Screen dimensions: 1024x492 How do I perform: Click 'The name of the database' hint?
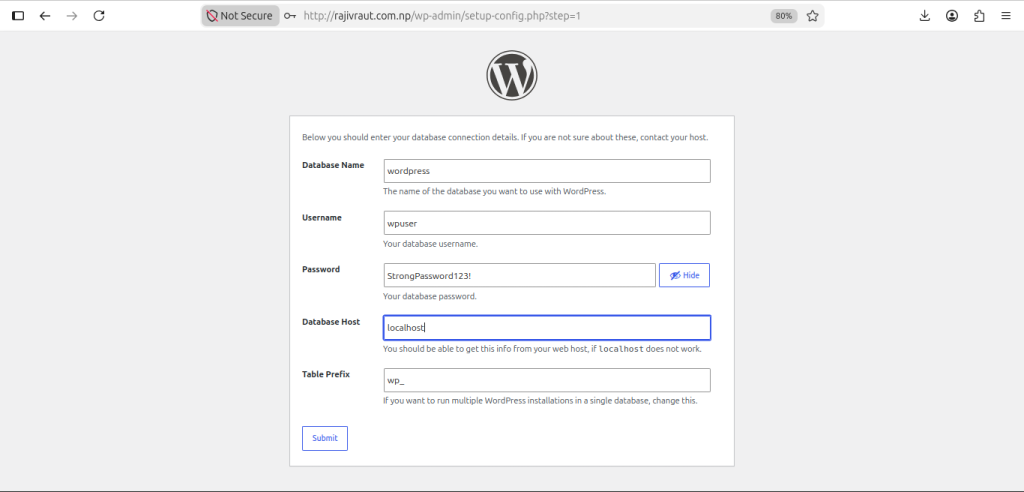(x=495, y=192)
